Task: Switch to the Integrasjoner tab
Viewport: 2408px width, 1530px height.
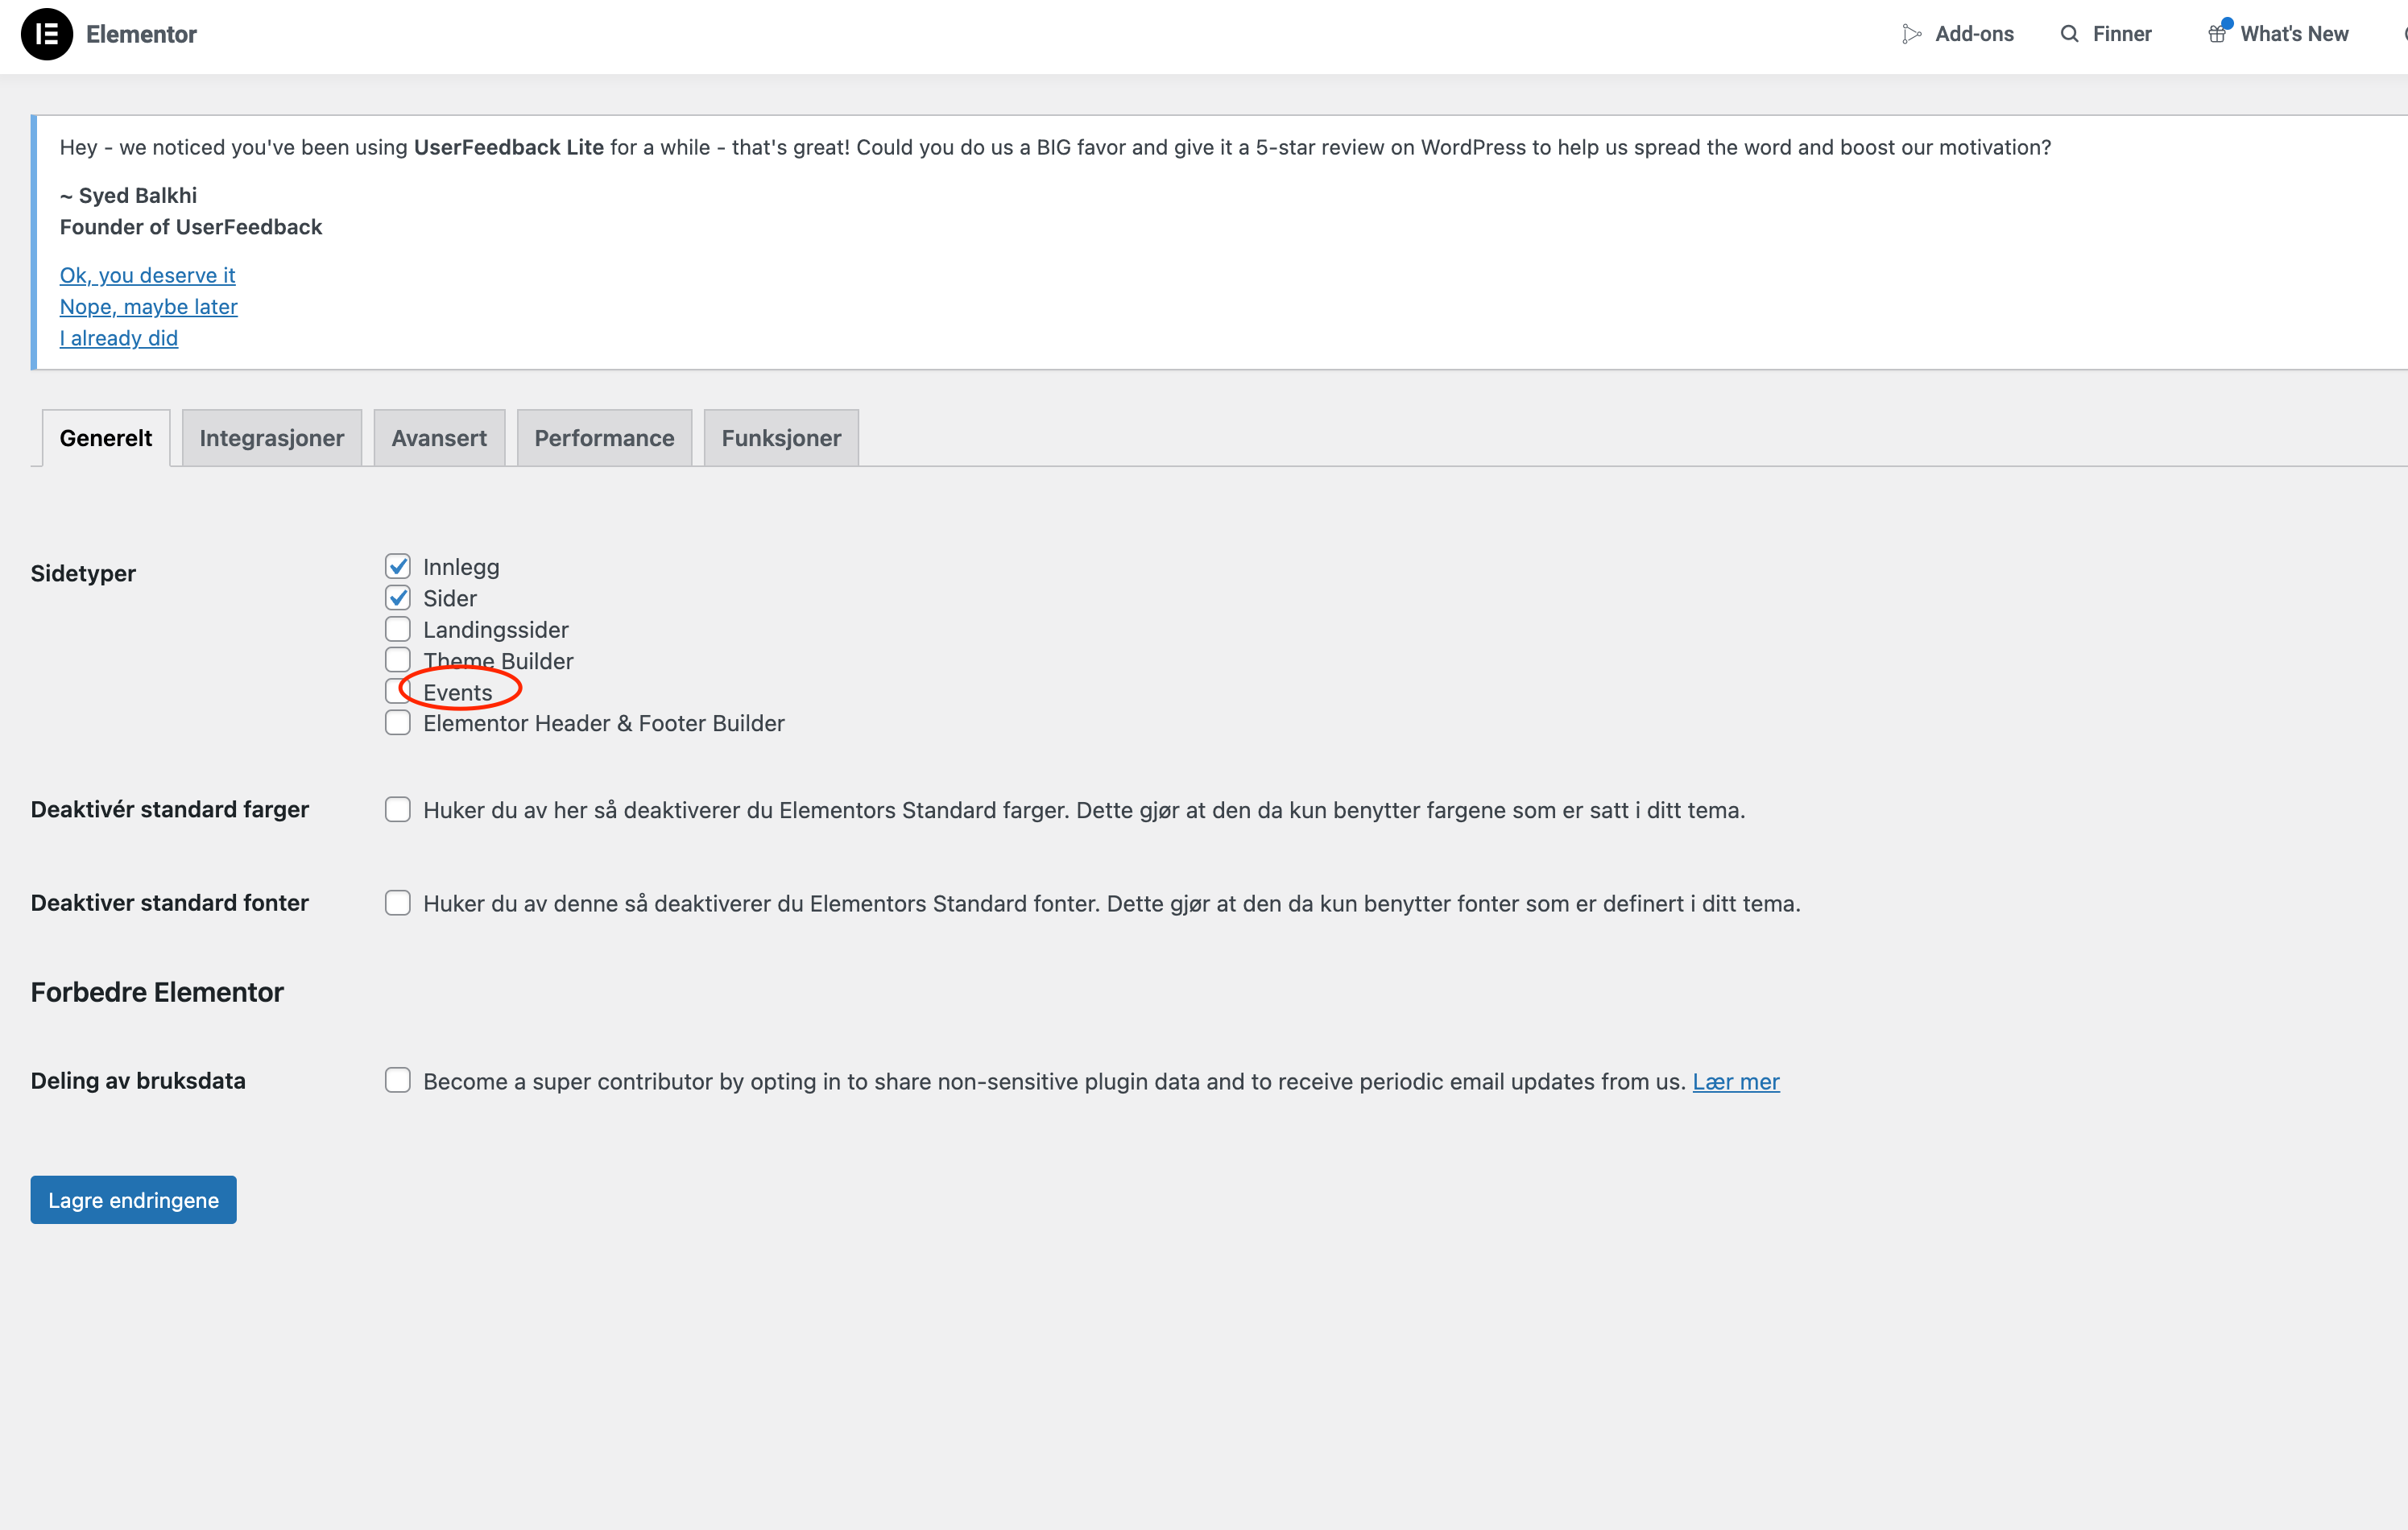Action: (x=272, y=438)
